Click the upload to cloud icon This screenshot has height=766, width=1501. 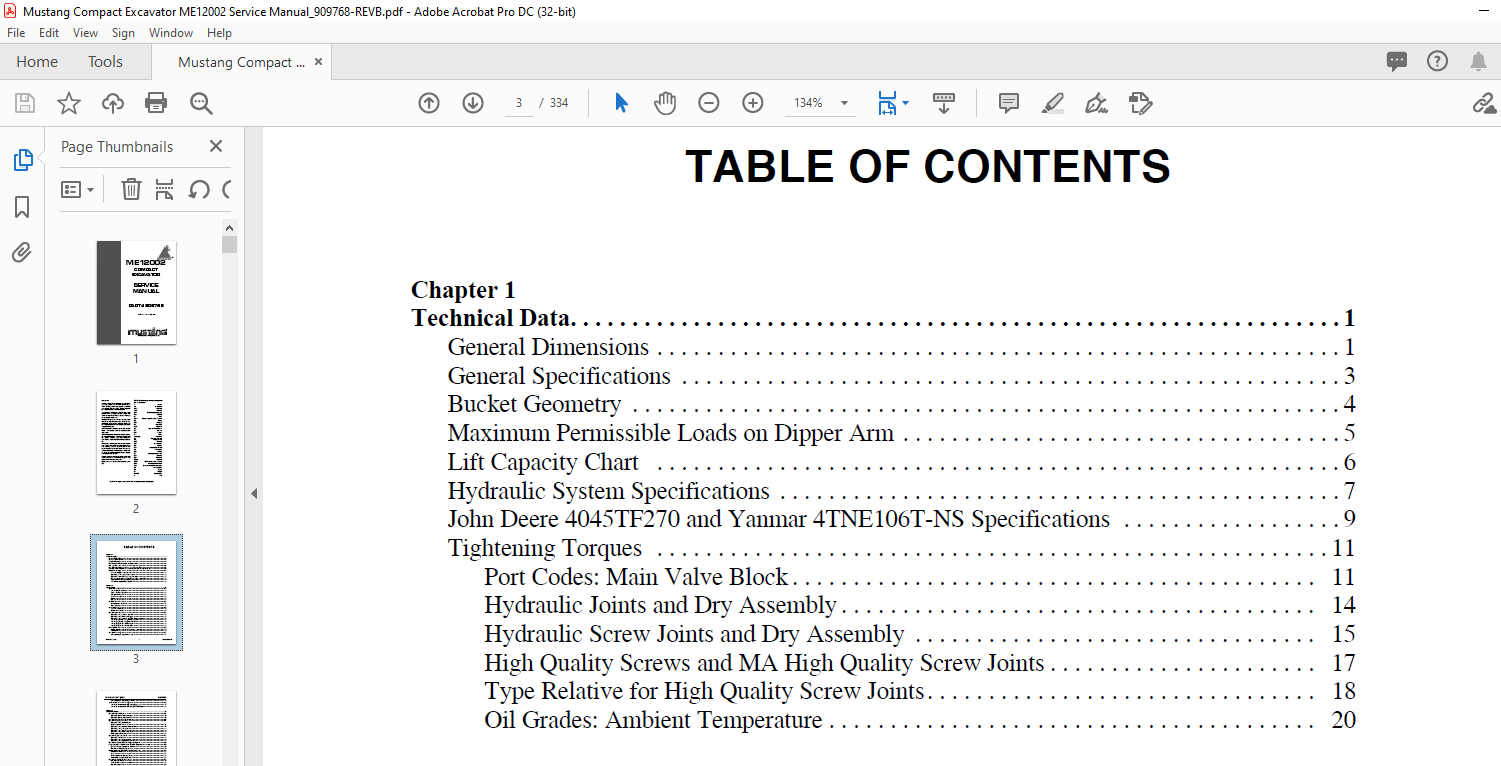click(113, 103)
